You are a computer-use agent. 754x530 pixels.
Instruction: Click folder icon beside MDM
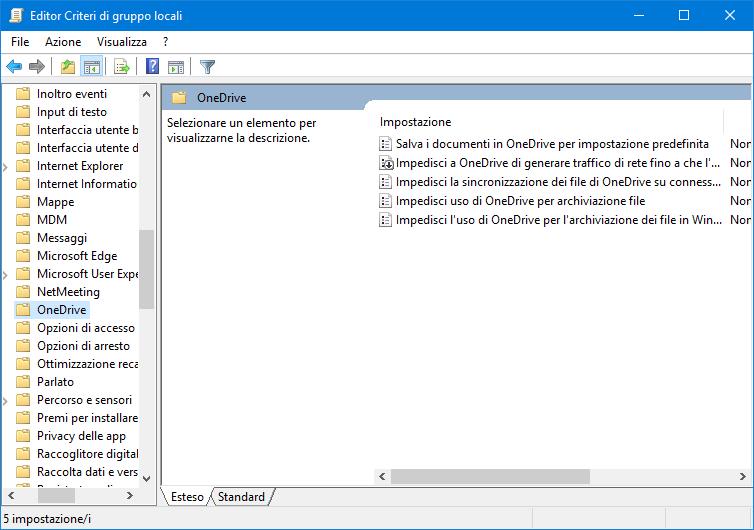coord(23,219)
